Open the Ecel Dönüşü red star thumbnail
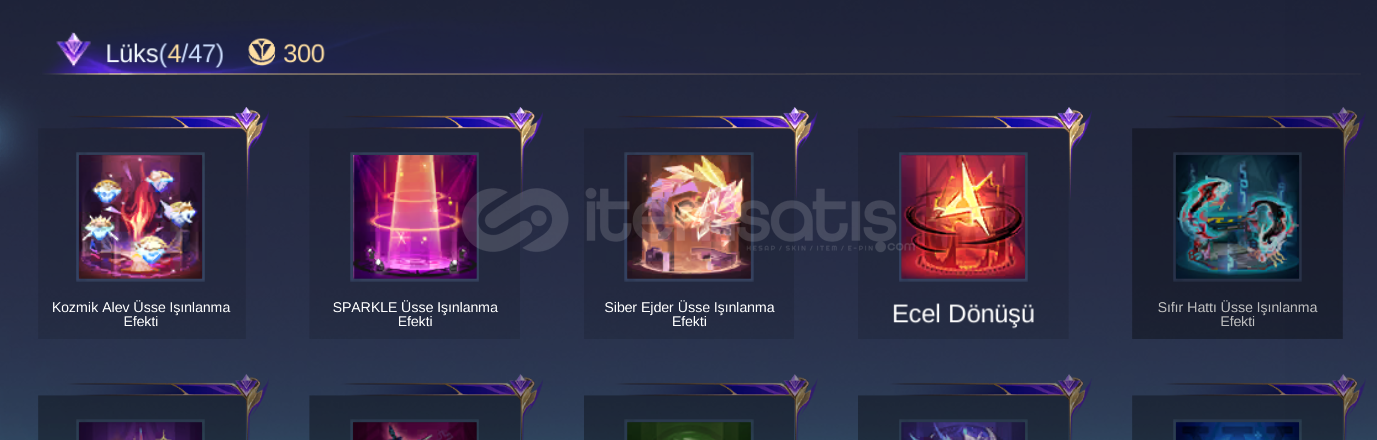Viewport: 1377px width, 440px height. 963,216
